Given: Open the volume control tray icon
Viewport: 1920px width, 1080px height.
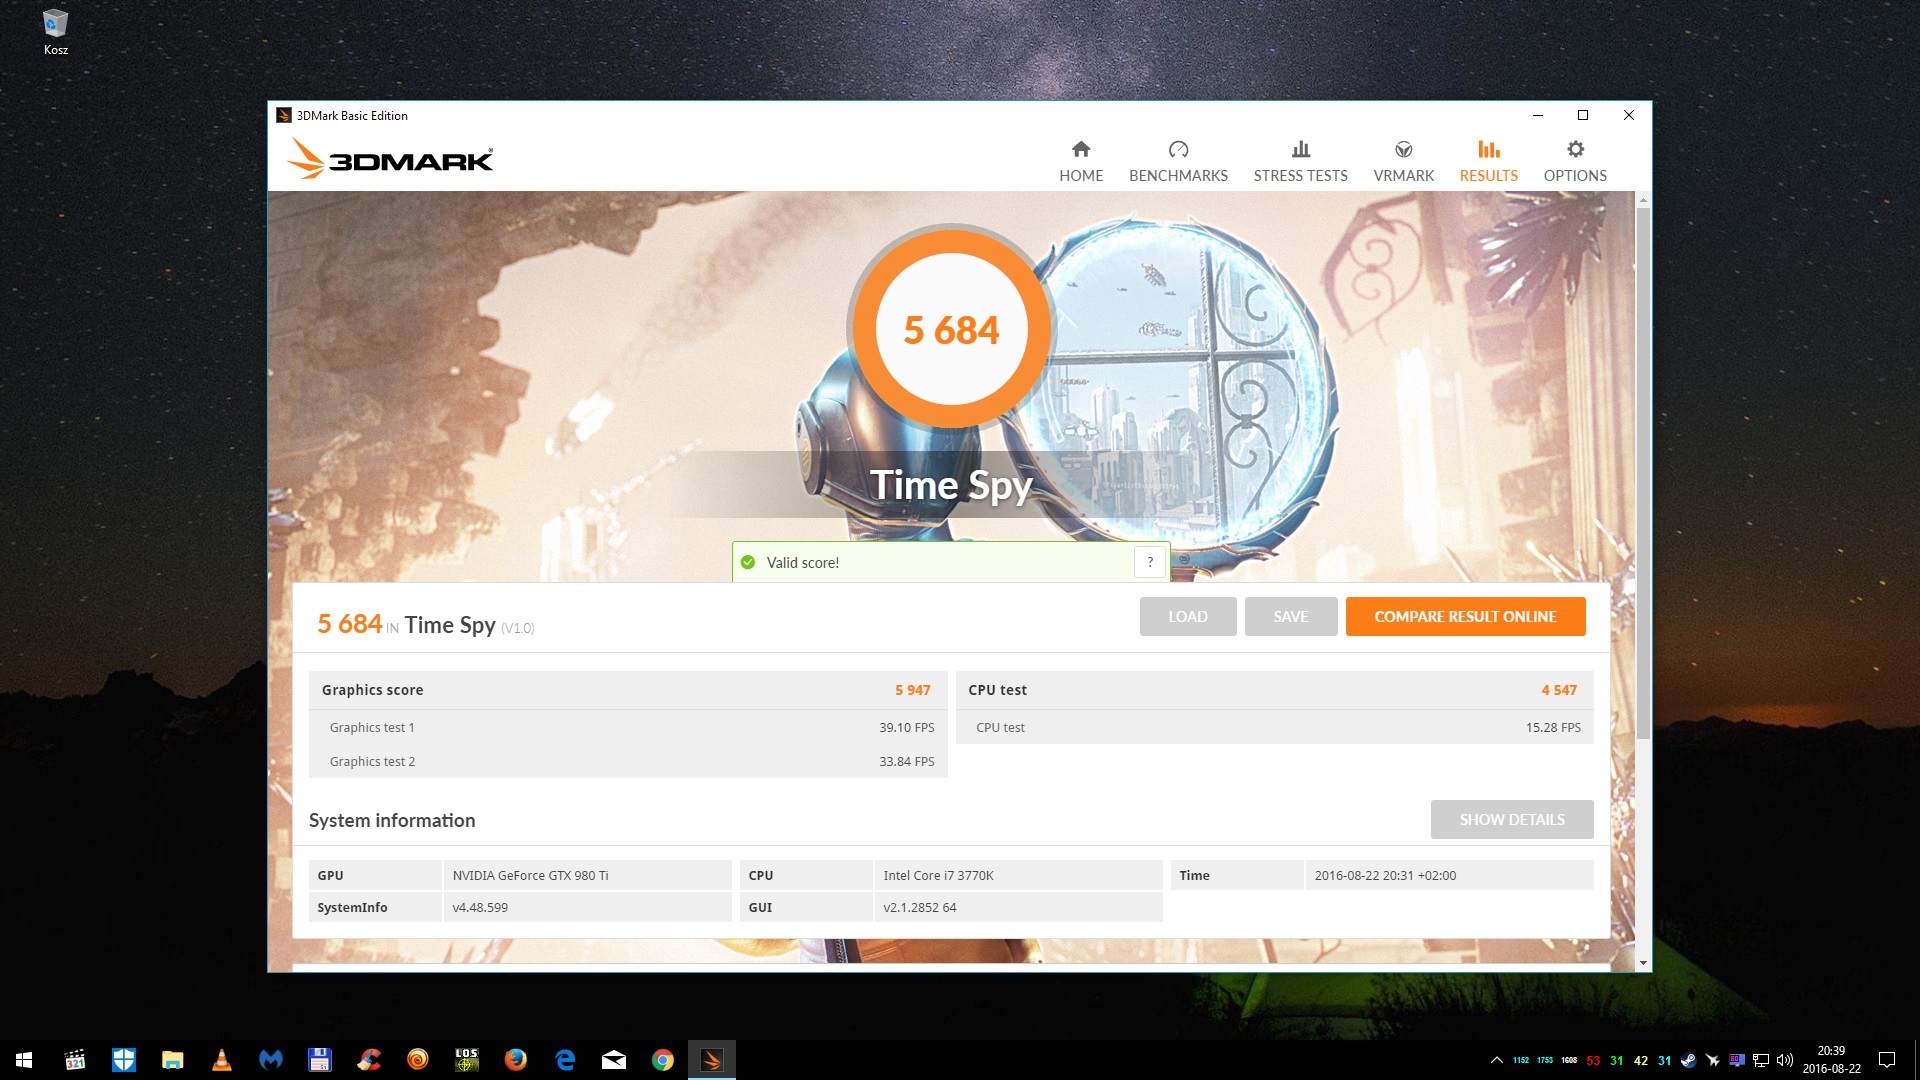Looking at the screenshot, I should (x=1784, y=1060).
